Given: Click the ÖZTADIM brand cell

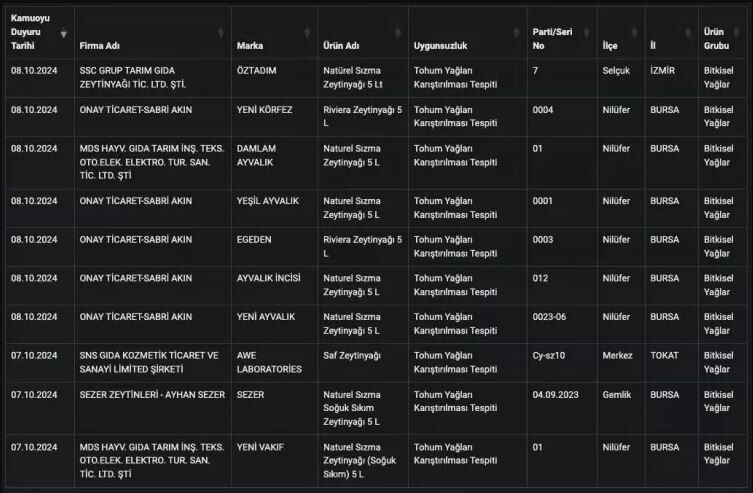Looking at the screenshot, I should [256, 71].
